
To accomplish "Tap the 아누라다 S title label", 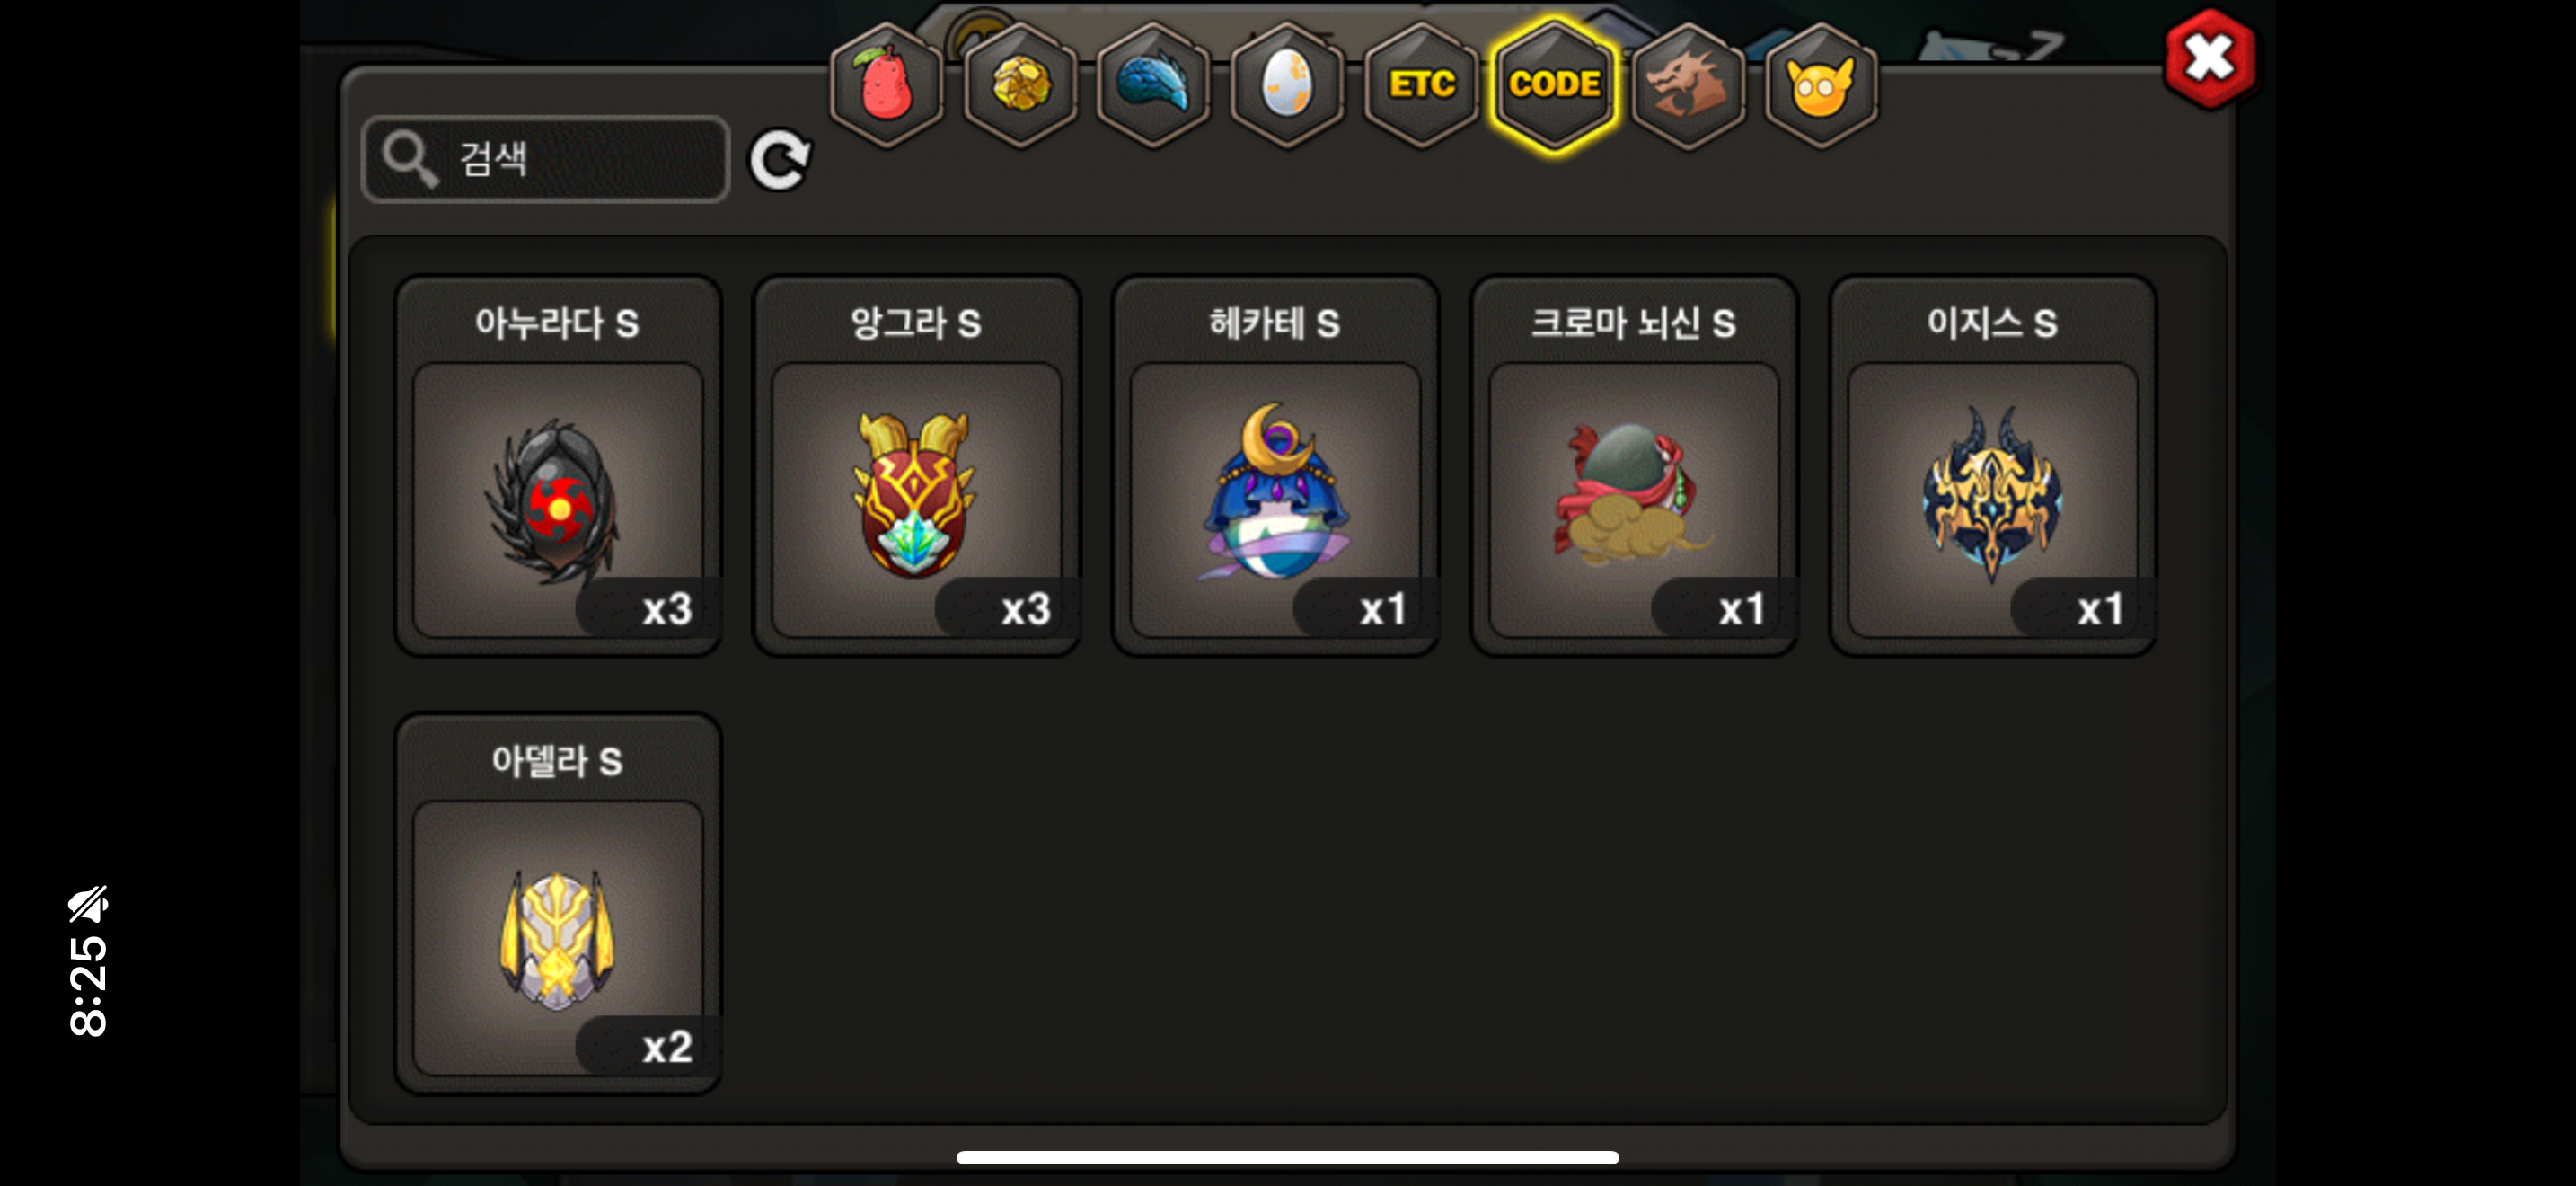I will [557, 323].
